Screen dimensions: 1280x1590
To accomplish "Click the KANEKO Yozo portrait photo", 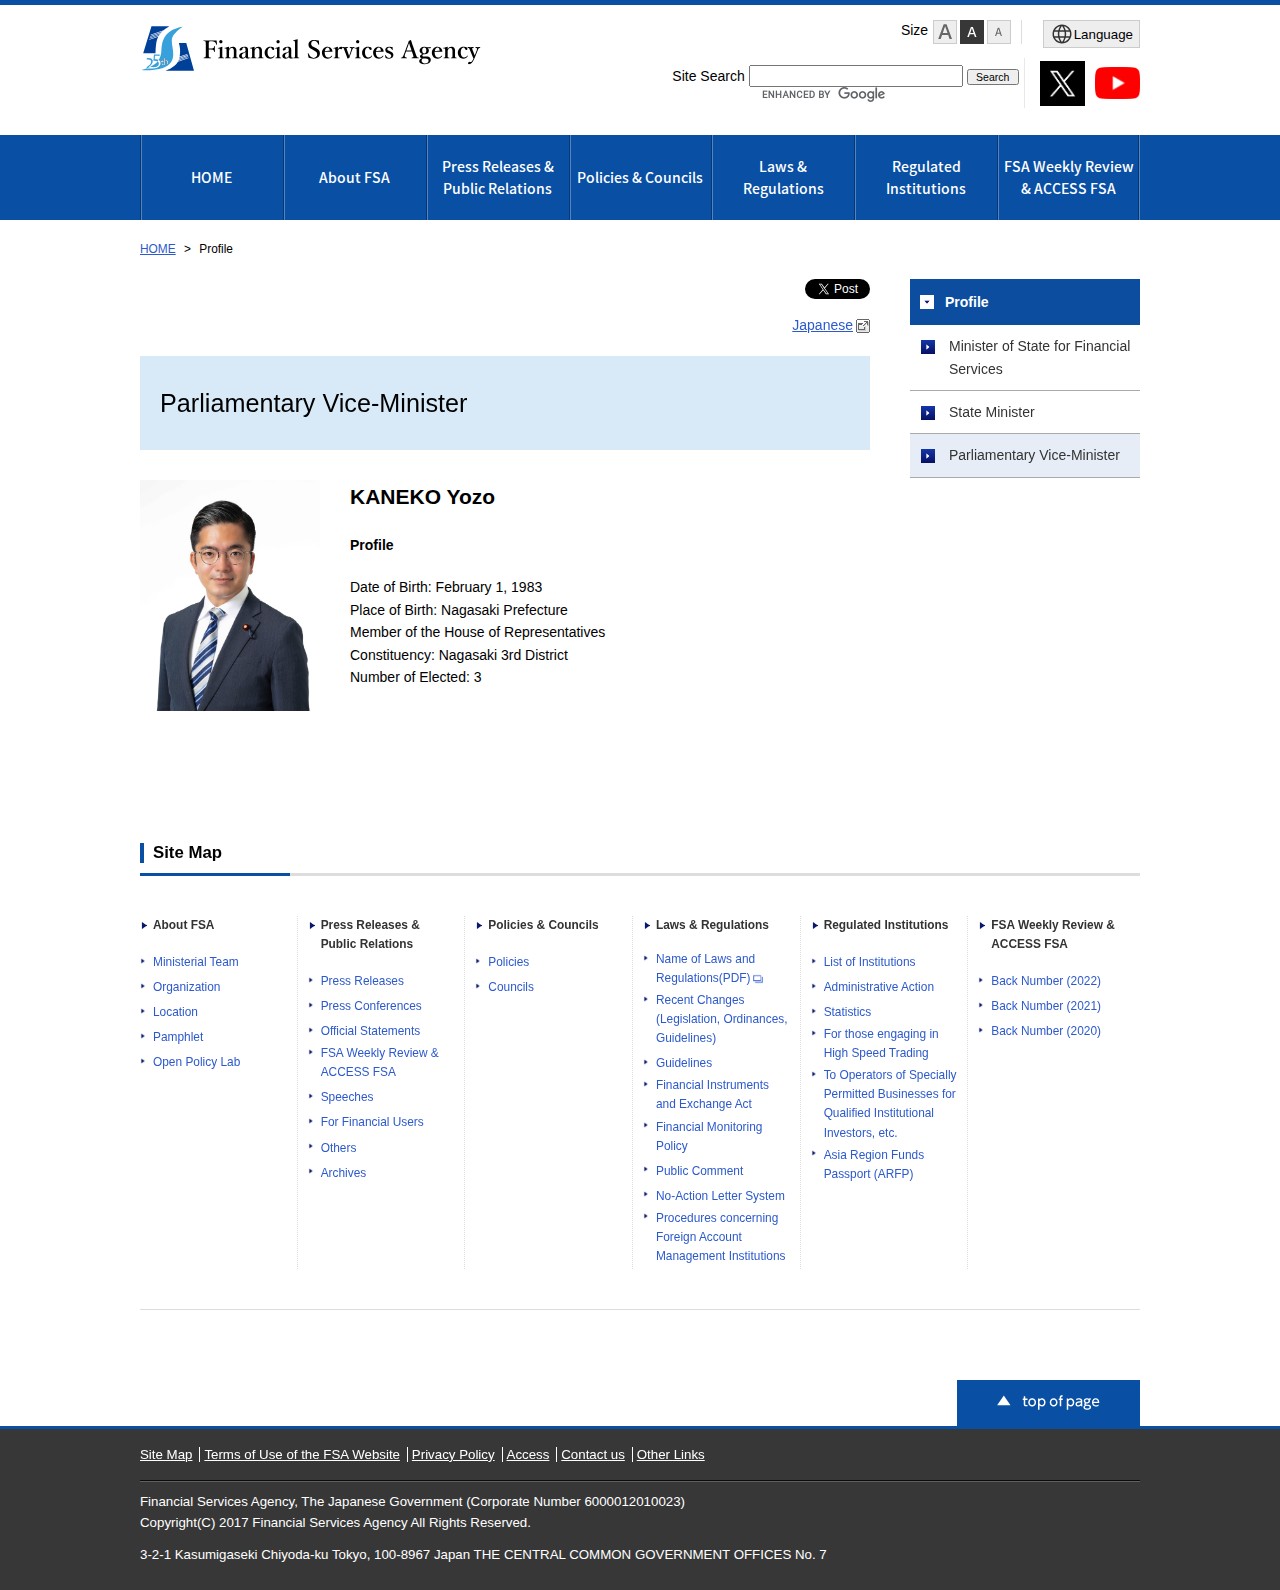I will 231,596.
